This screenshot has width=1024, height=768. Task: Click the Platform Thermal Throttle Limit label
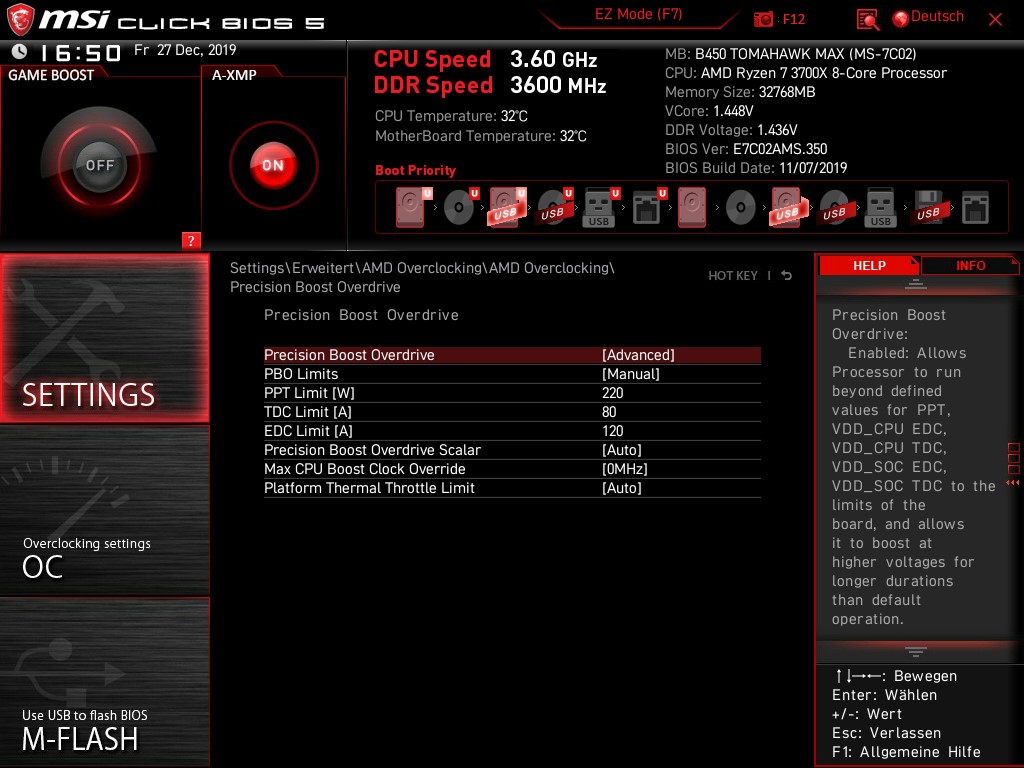pos(369,488)
